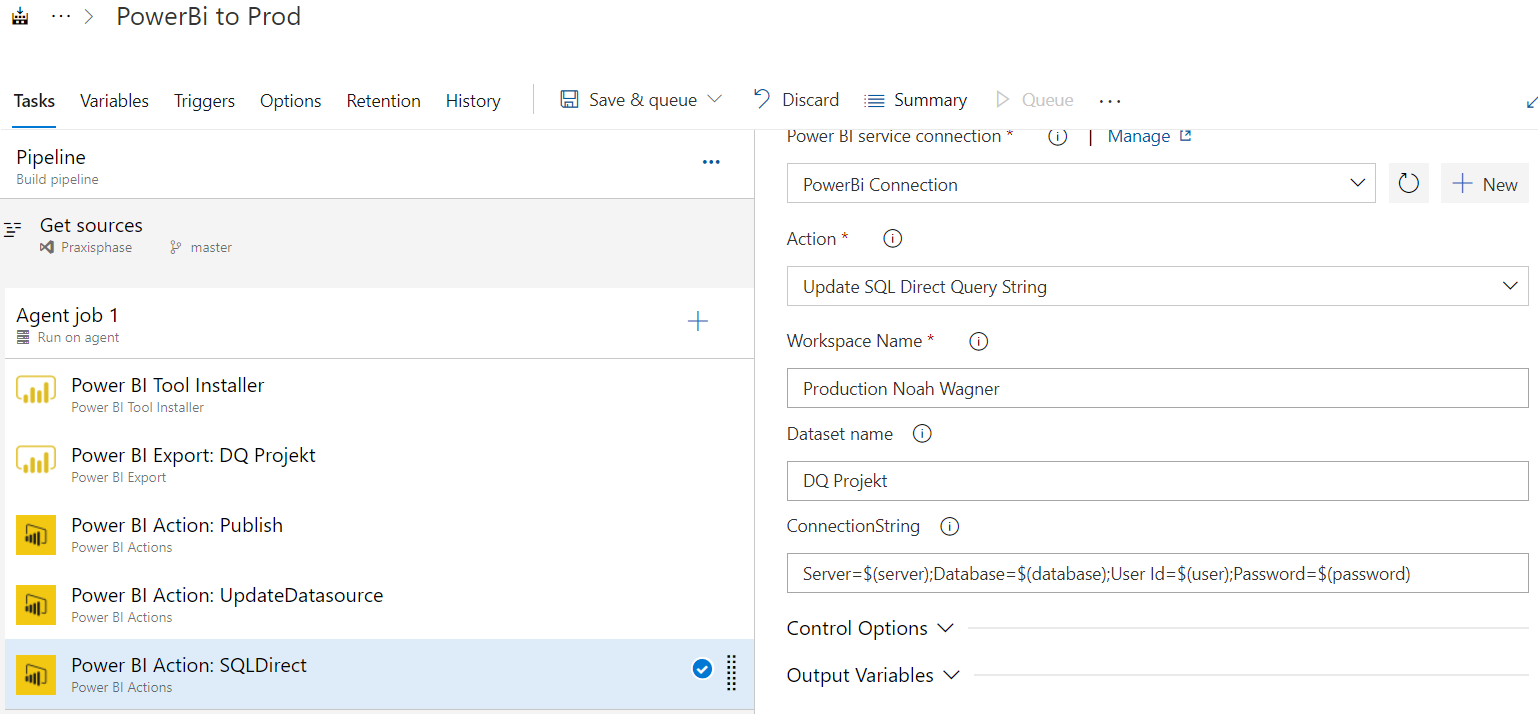This screenshot has width=1538, height=714.
Task: Click the Manage link for service connections
Action: pos(1139,136)
